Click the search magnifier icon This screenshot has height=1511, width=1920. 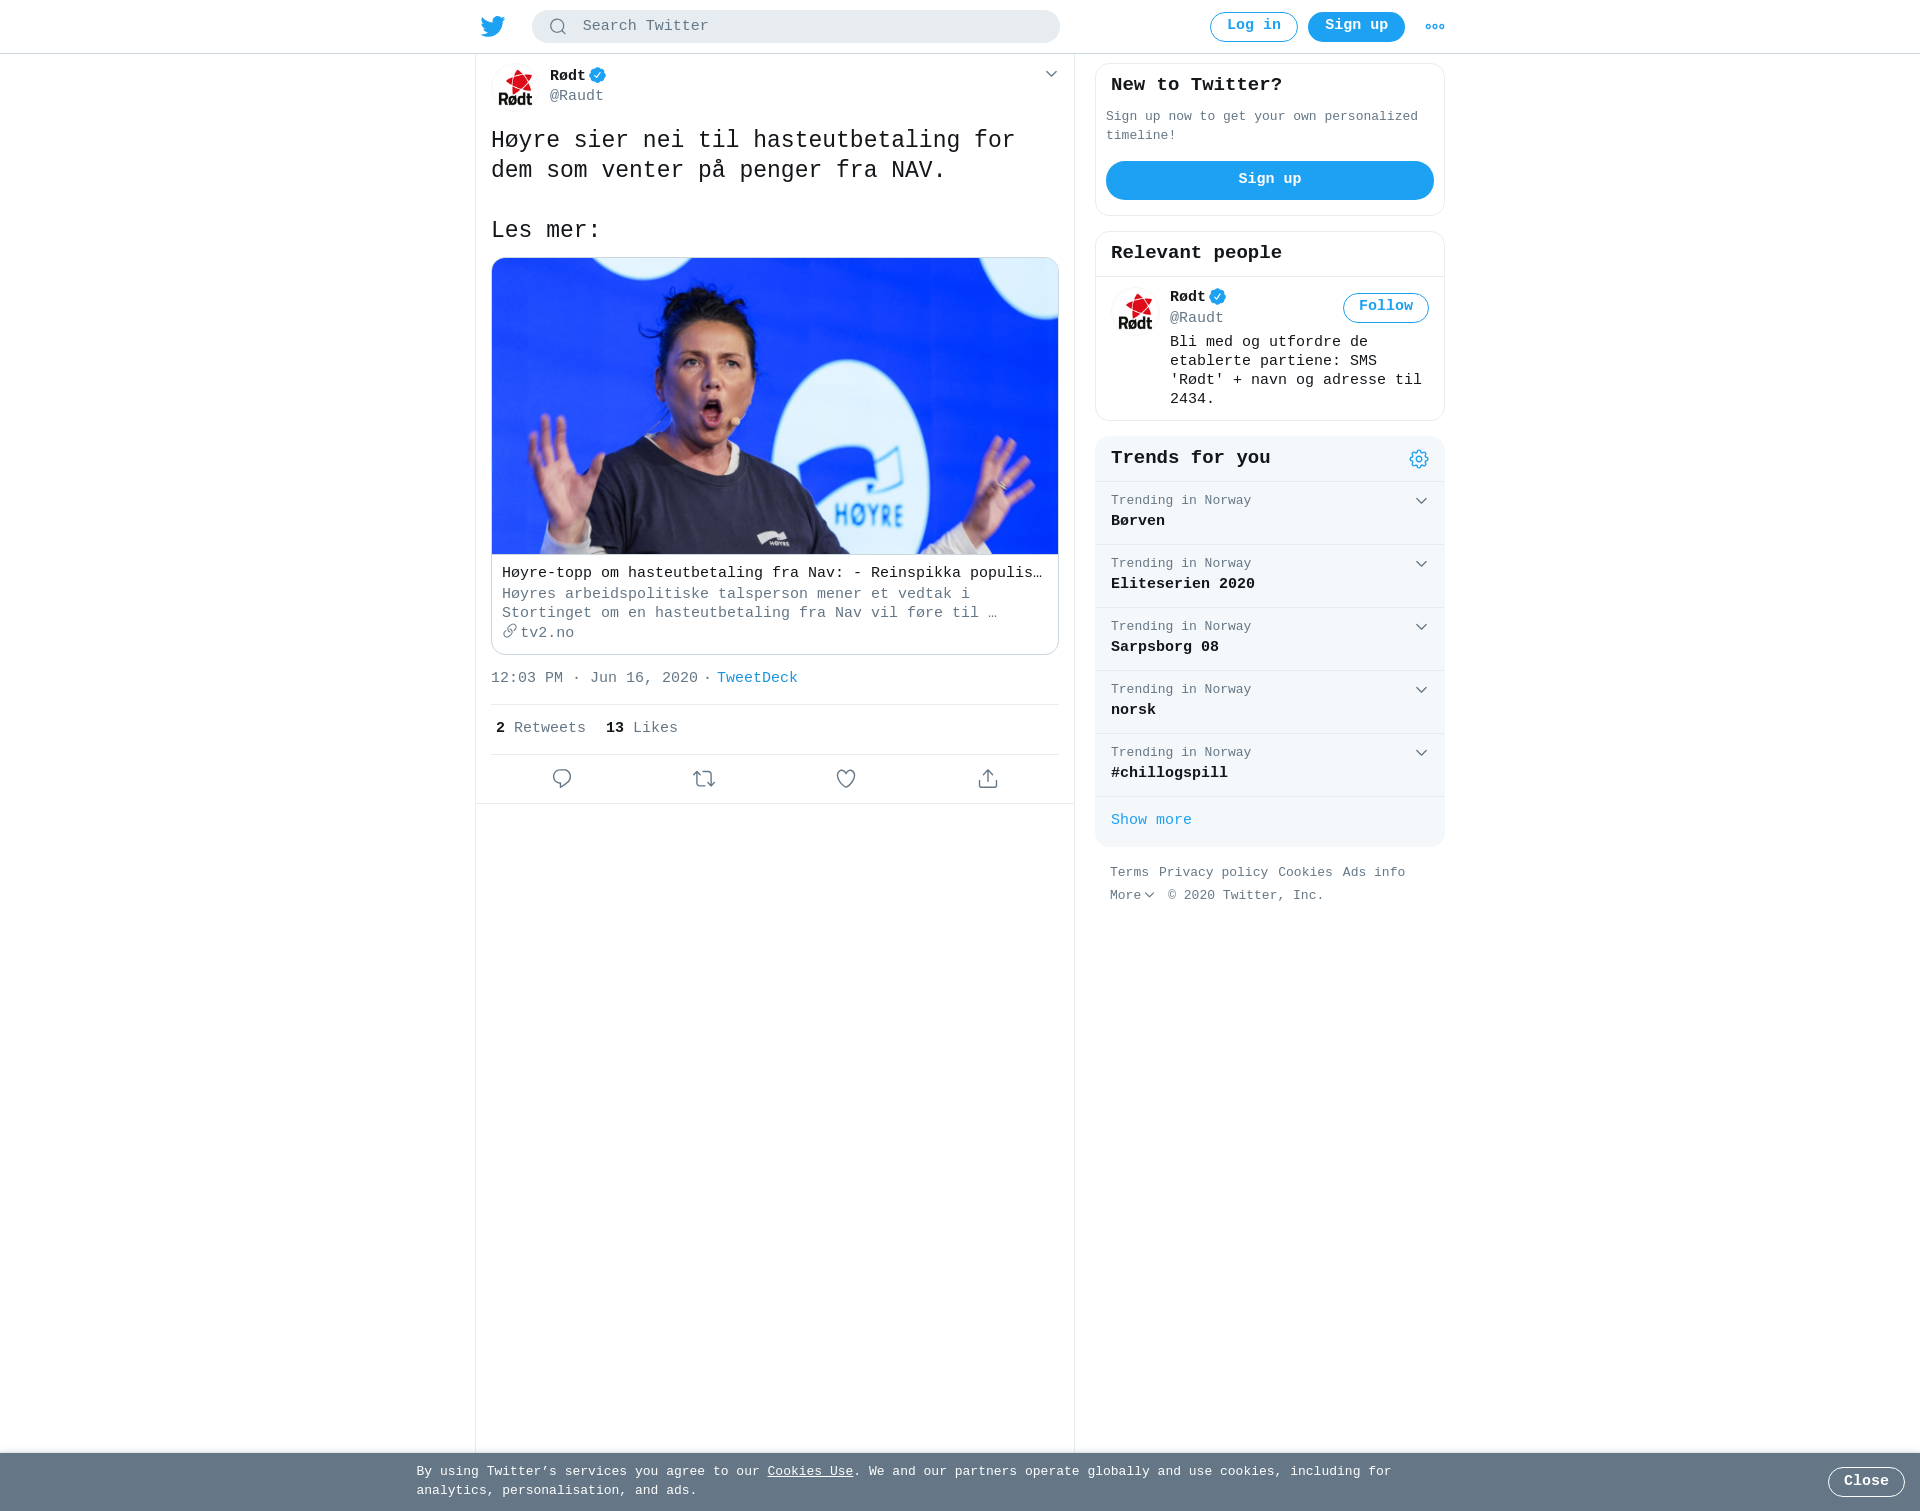click(558, 27)
